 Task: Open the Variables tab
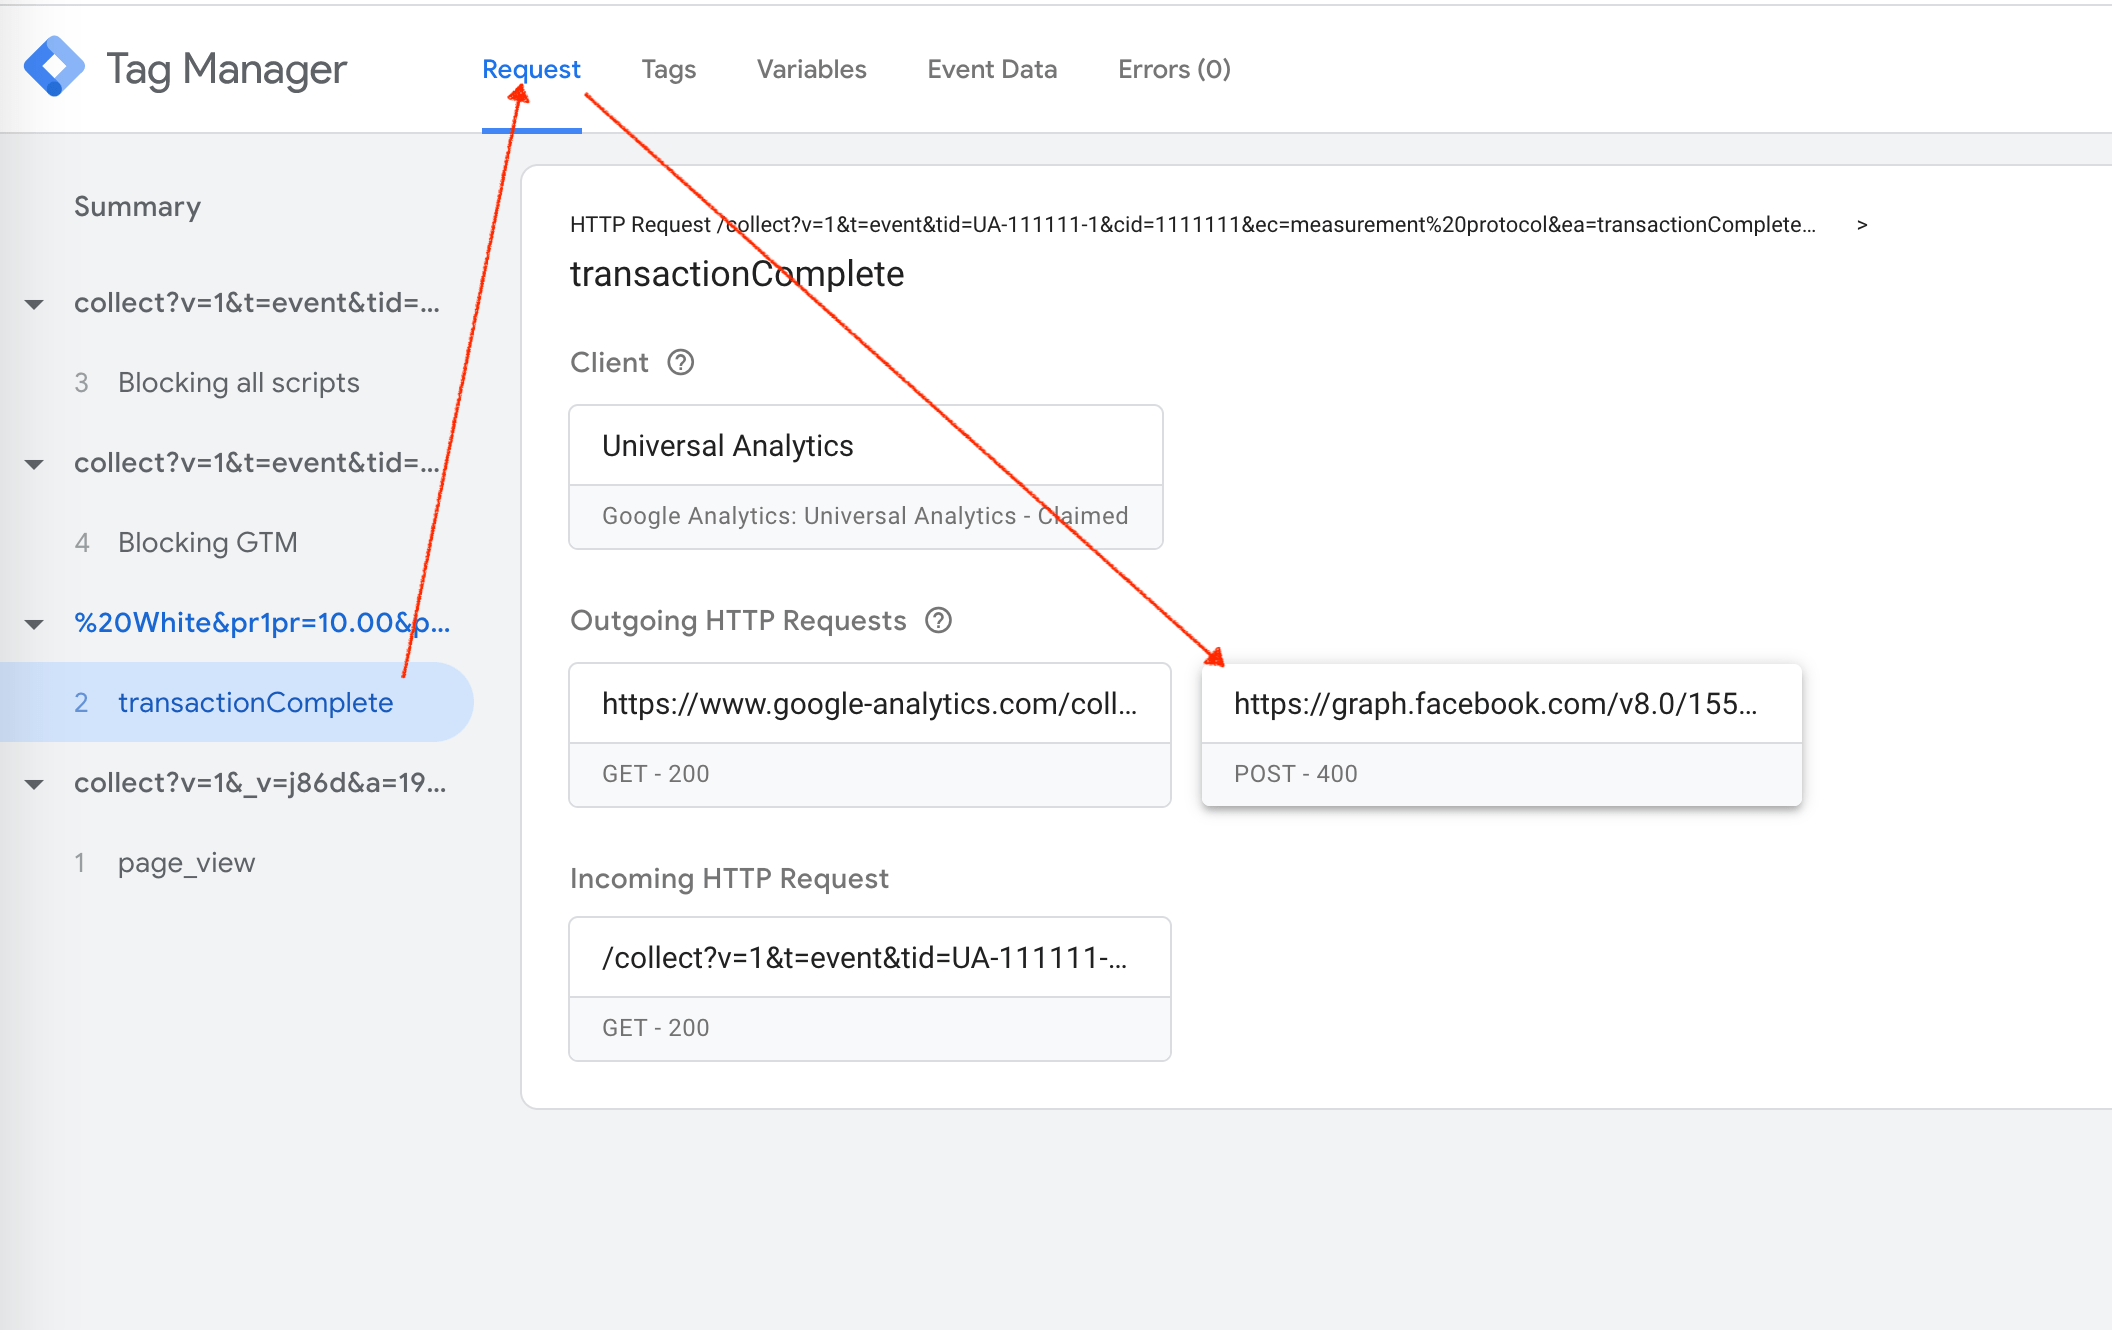click(811, 69)
